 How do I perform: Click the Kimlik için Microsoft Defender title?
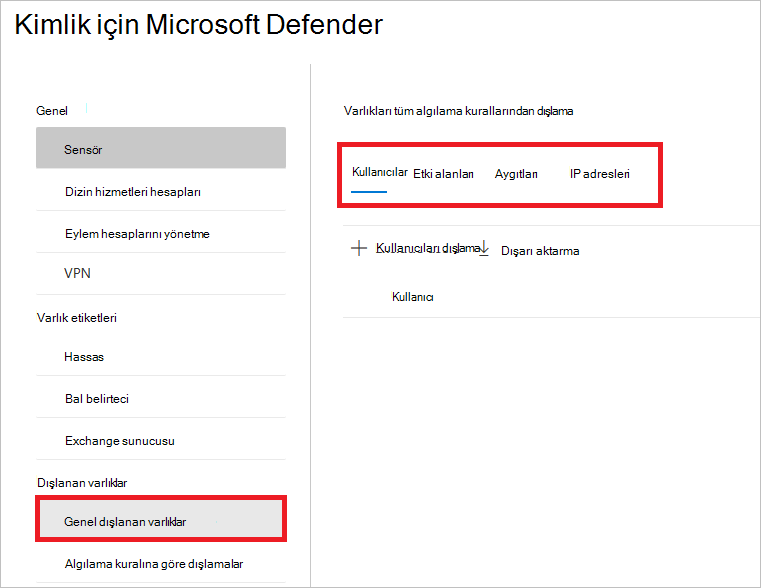tap(199, 24)
